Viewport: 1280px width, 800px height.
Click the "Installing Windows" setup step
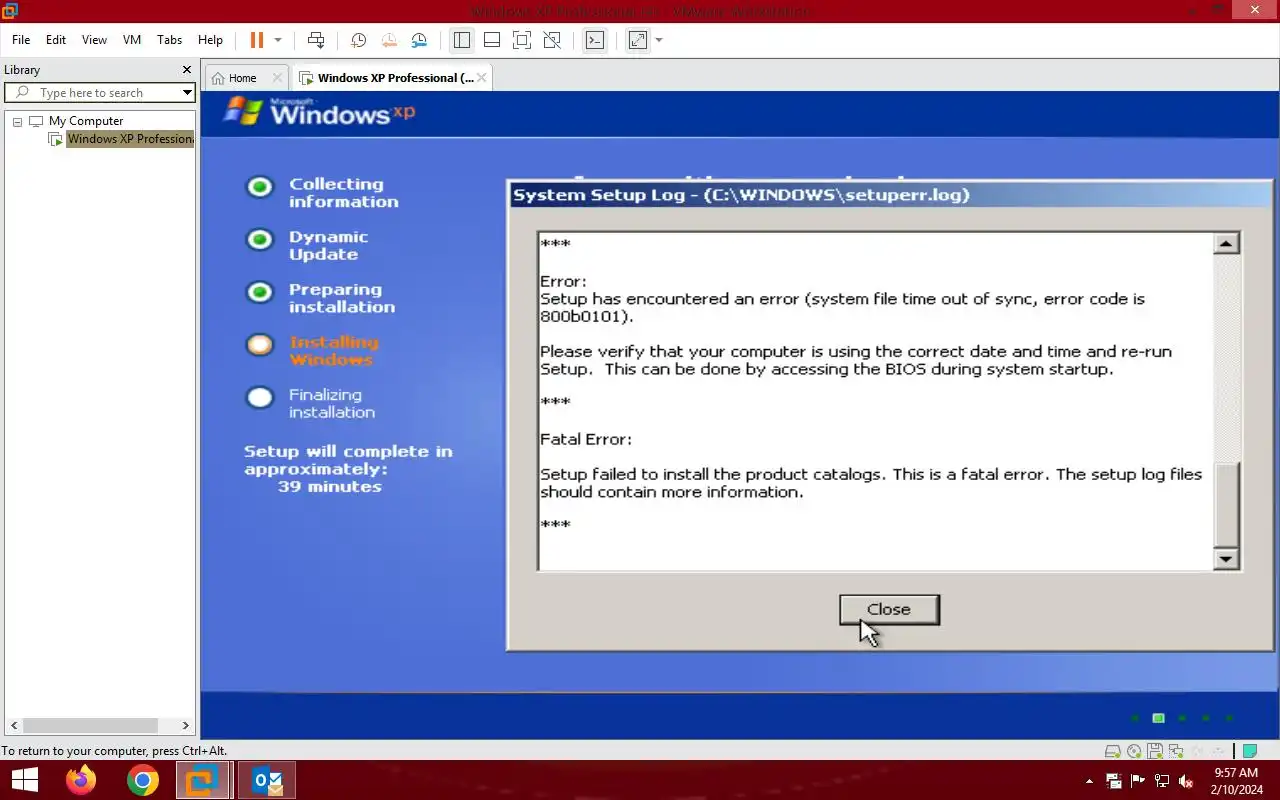click(333, 351)
